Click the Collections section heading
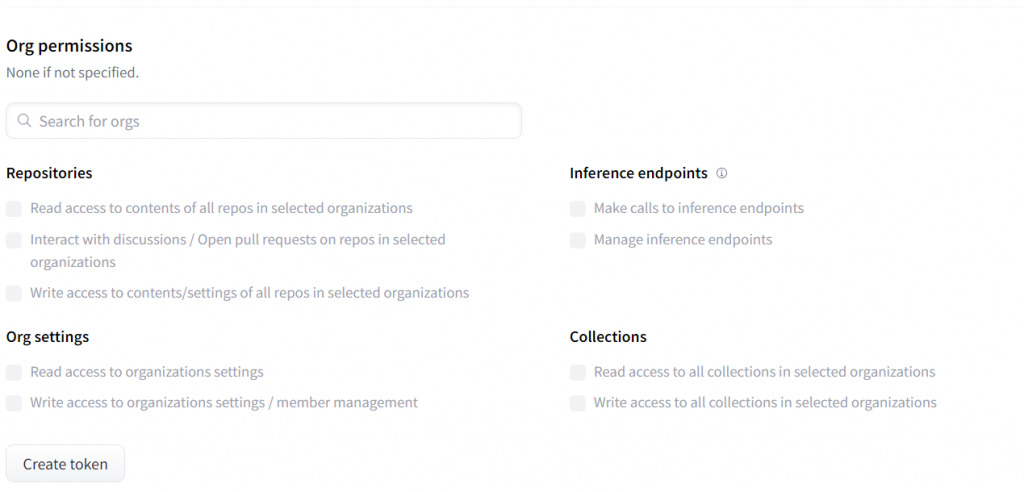Image resolution: width=1024 pixels, height=492 pixels. (x=608, y=337)
